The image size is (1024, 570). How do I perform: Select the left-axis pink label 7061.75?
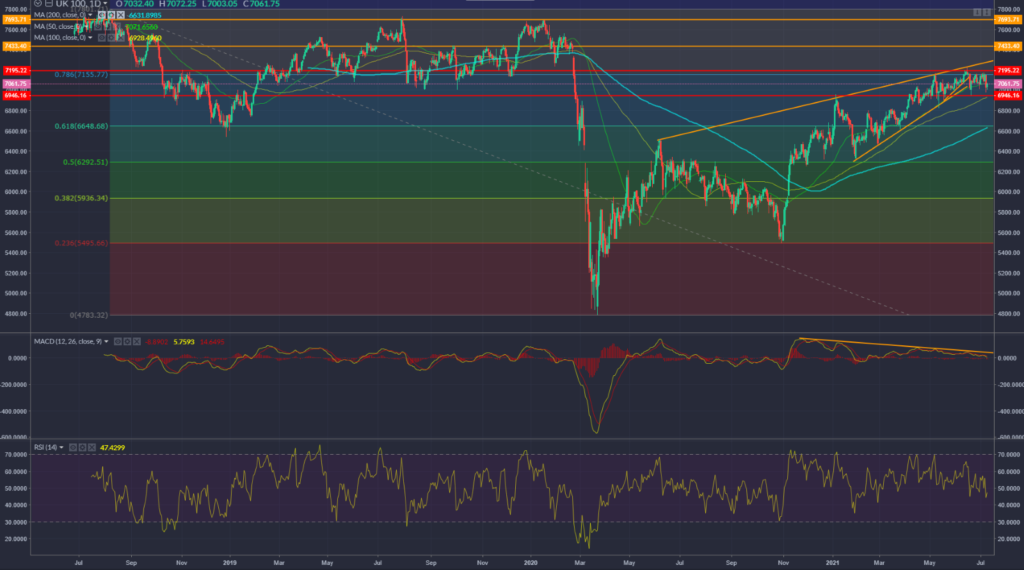tap(16, 84)
